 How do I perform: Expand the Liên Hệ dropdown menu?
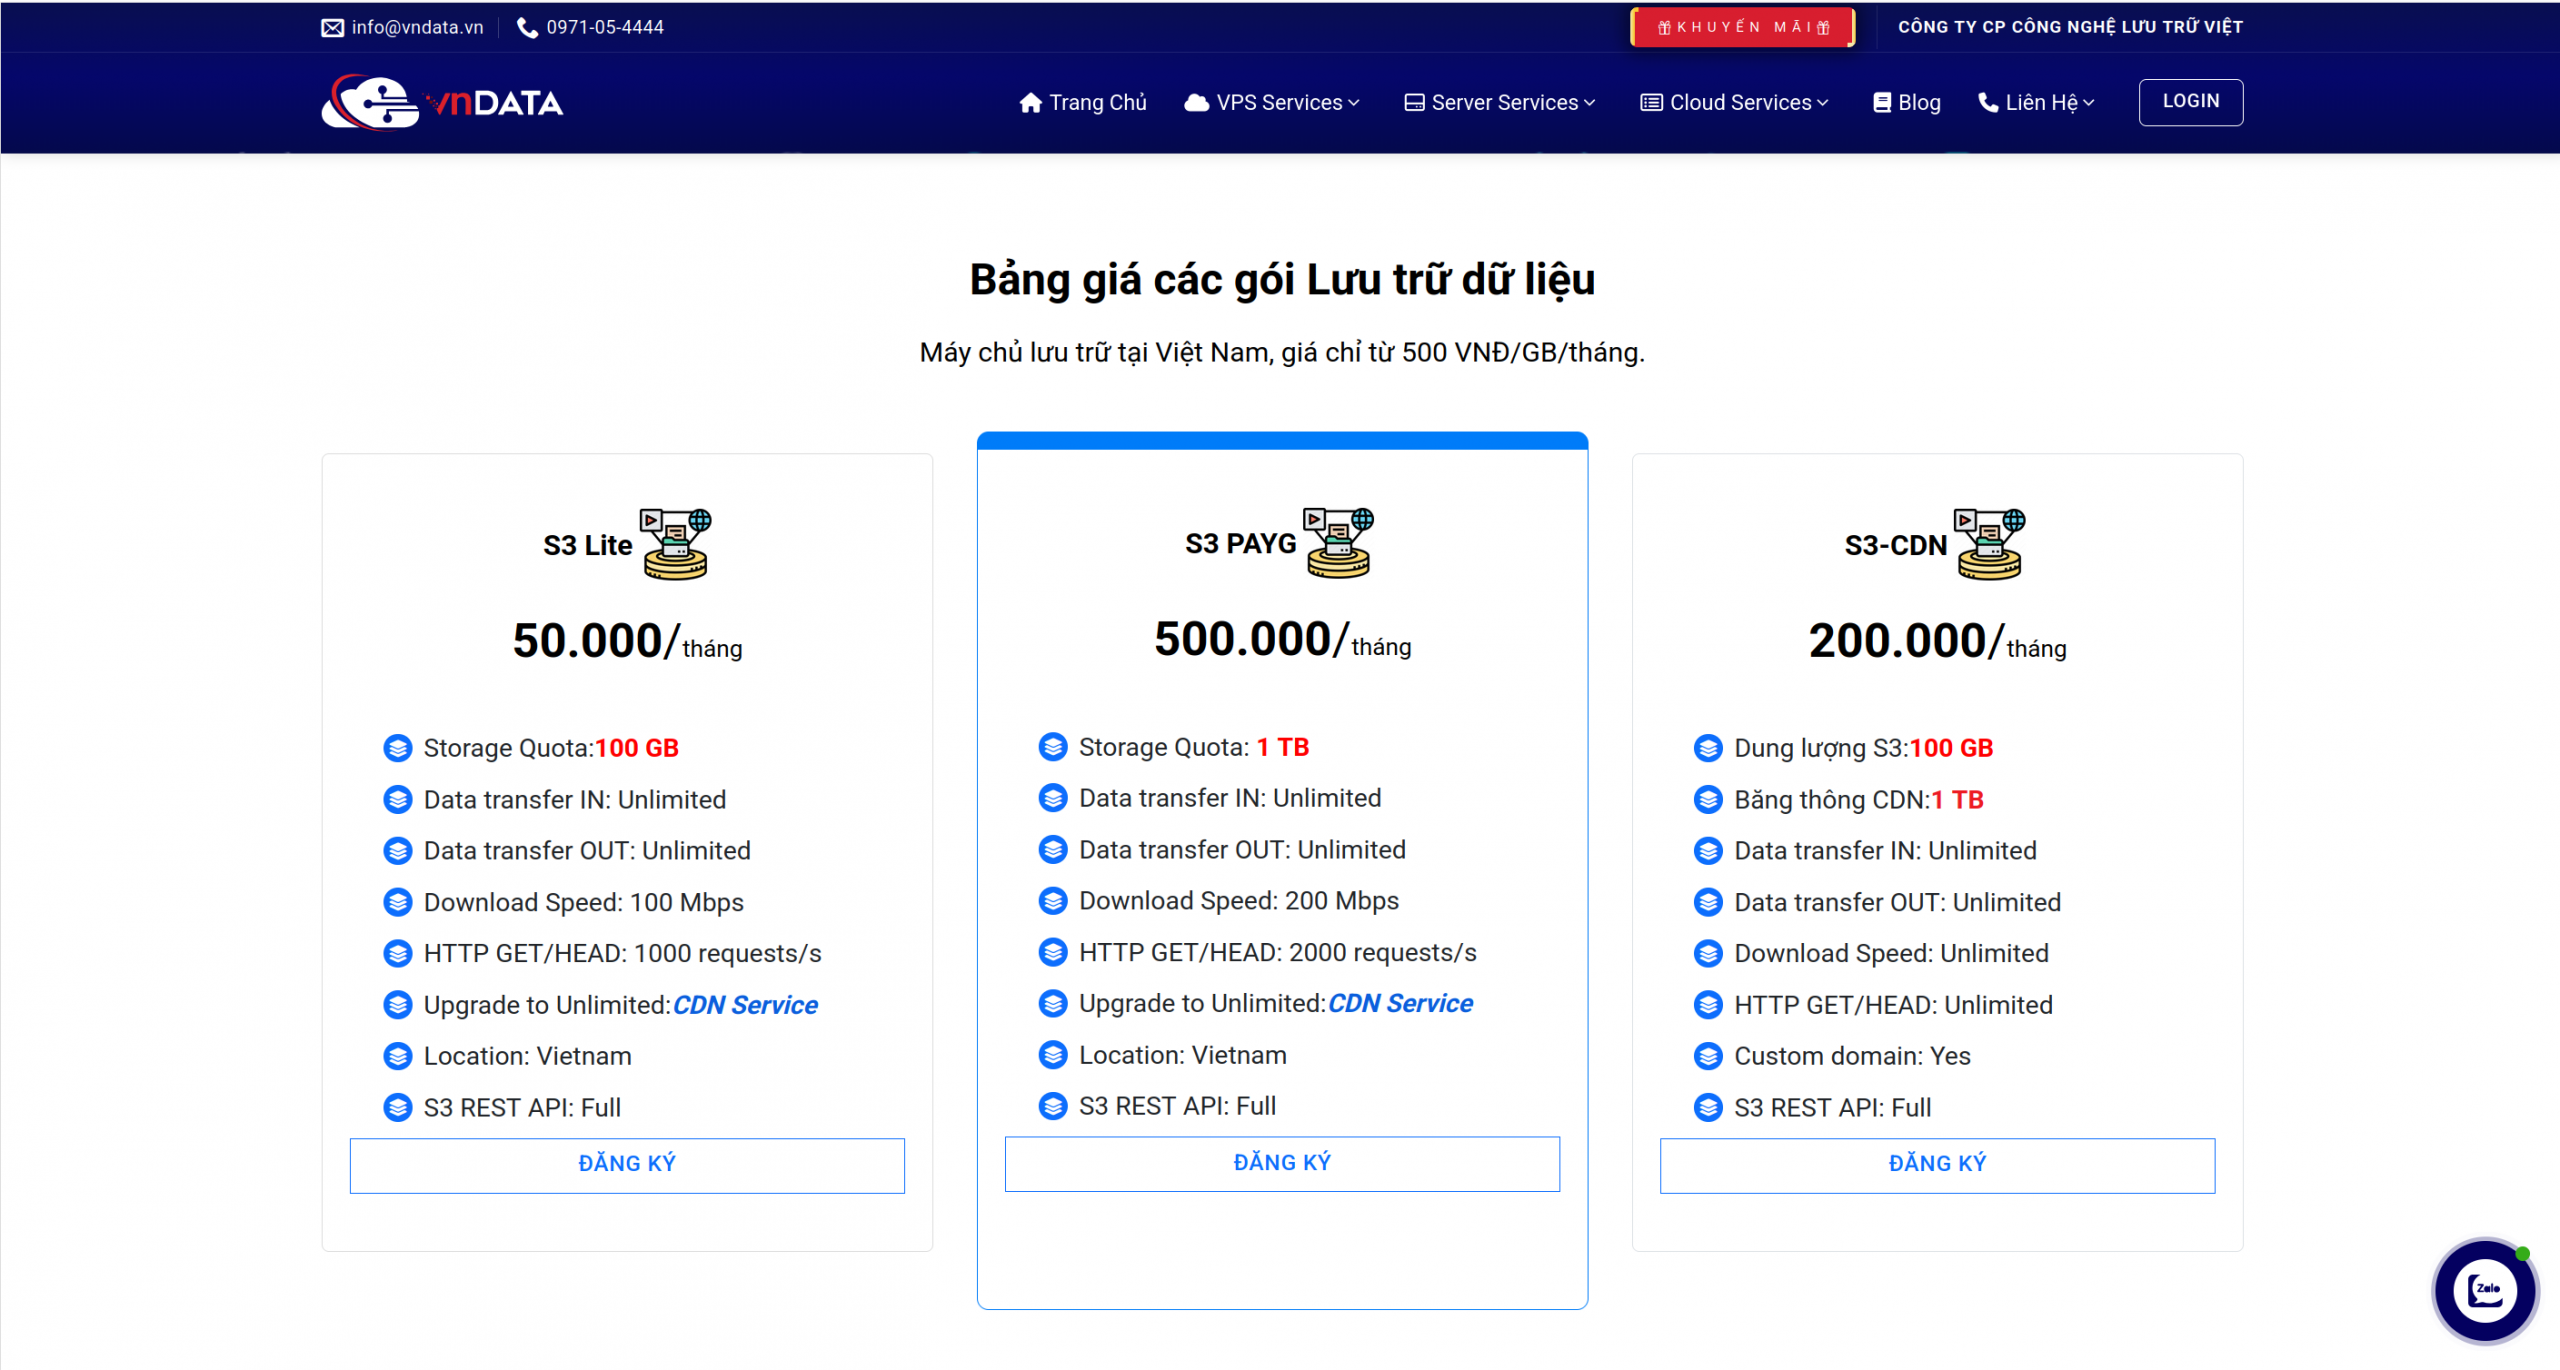coord(2036,103)
